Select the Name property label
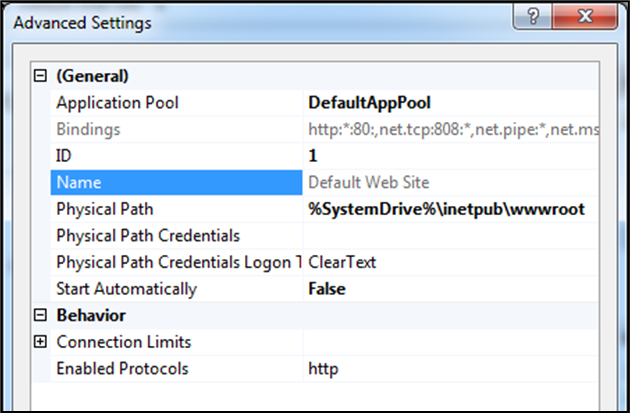Screen dimensions: 630x413 click(x=176, y=182)
